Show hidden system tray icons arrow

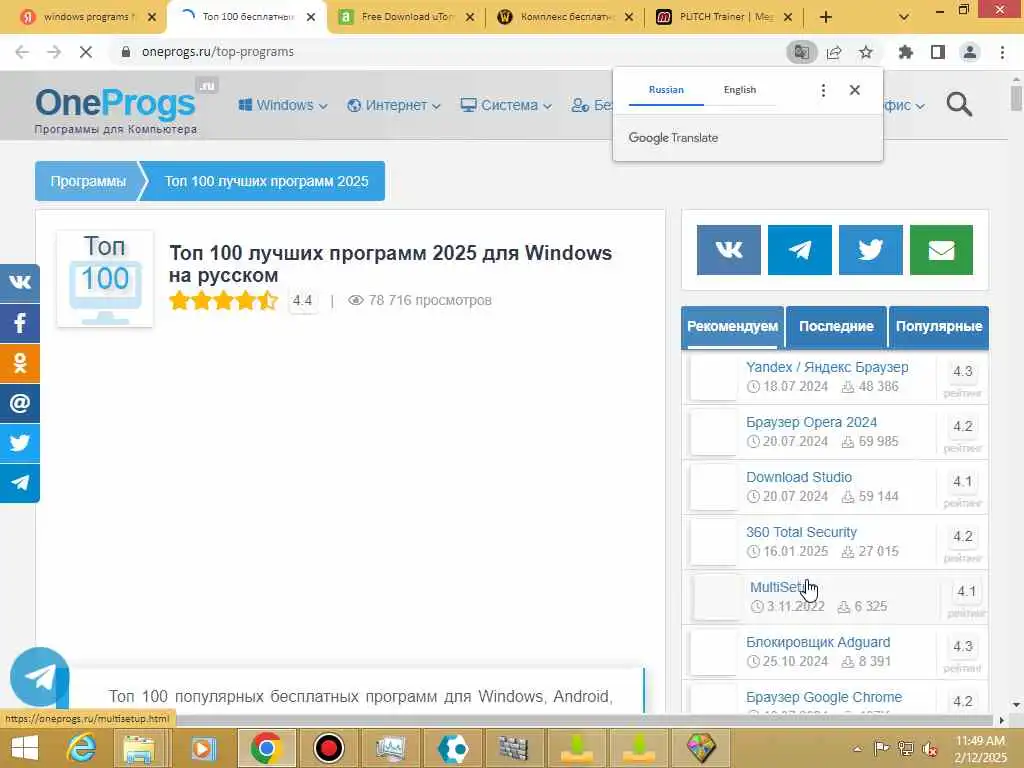(857, 748)
